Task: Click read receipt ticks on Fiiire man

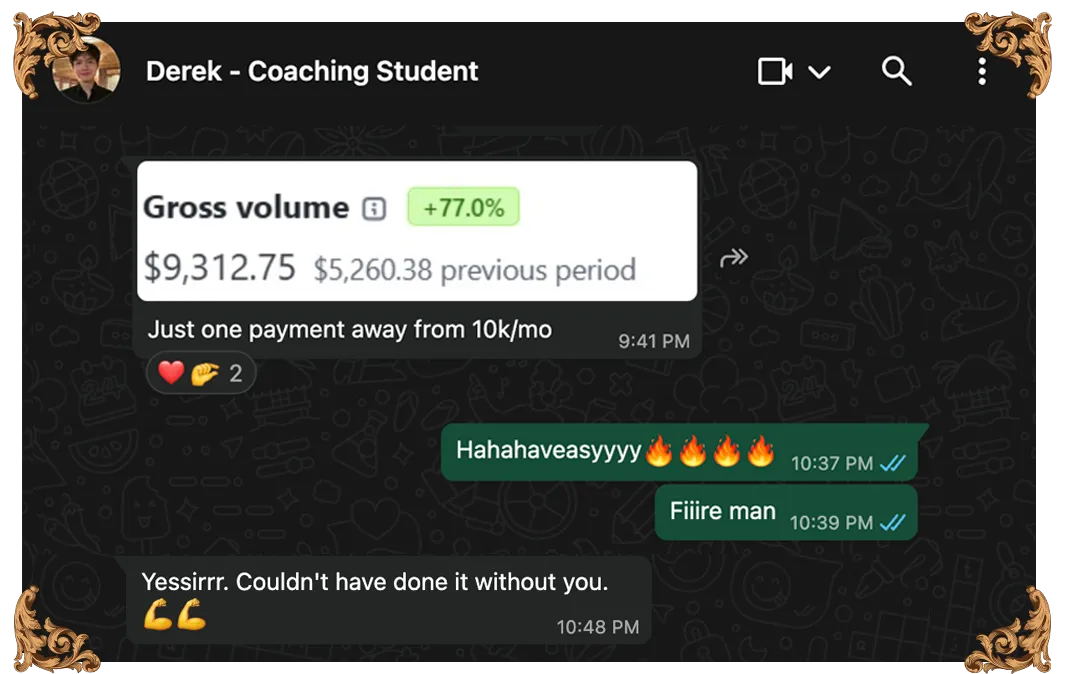Action: point(893,523)
